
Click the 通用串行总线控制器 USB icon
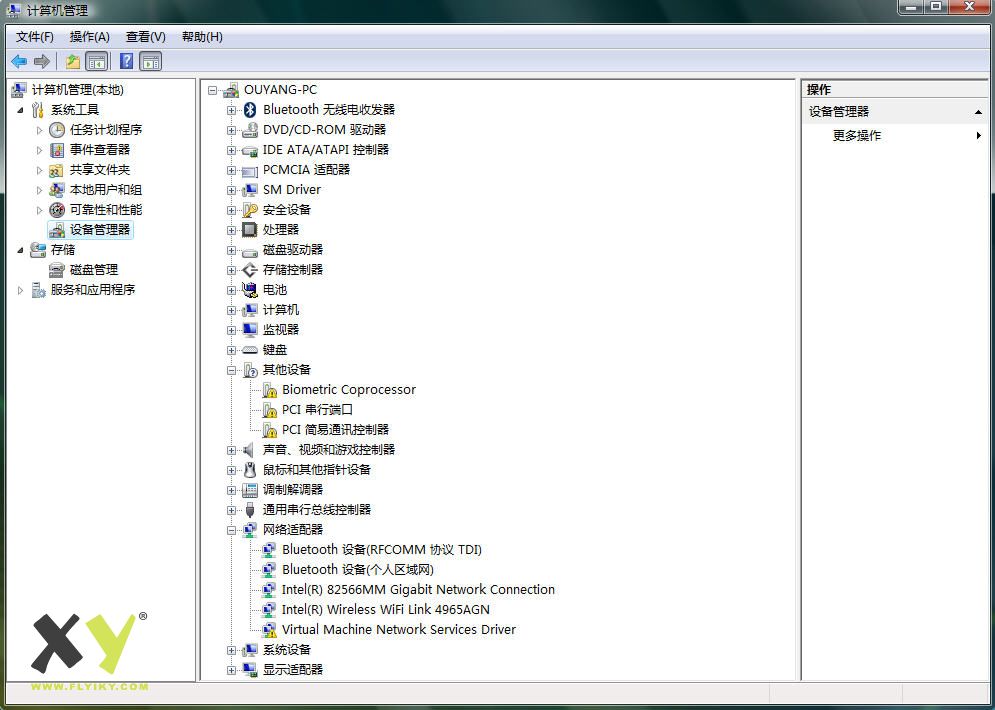pyautogui.click(x=250, y=510)
